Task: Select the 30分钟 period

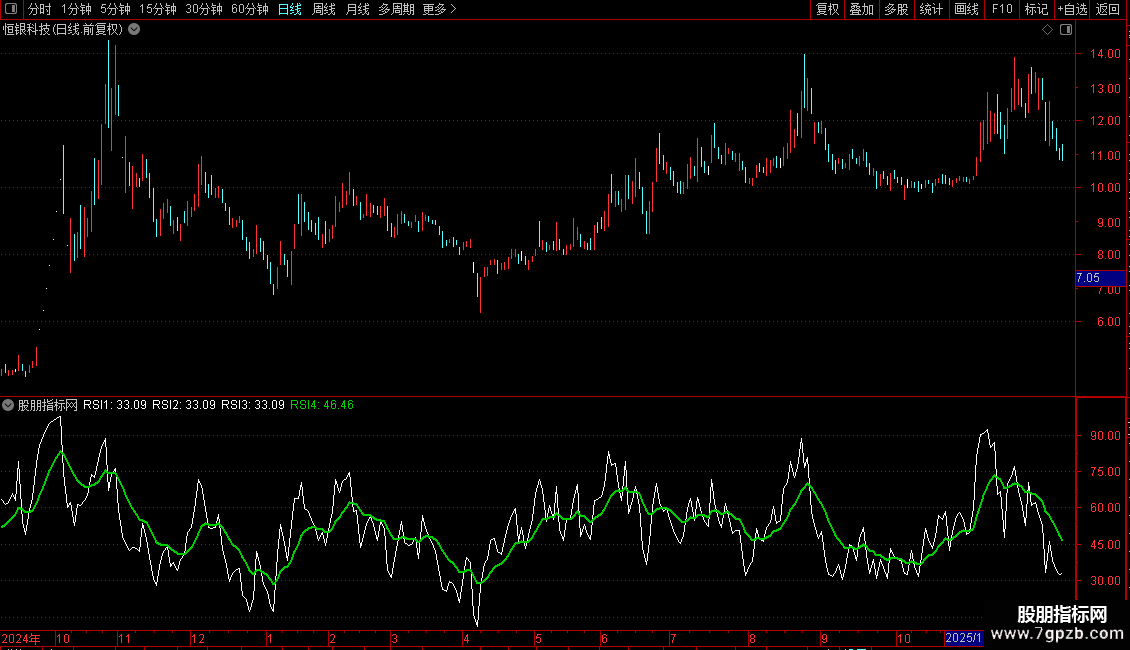Action: click(204, 9)
